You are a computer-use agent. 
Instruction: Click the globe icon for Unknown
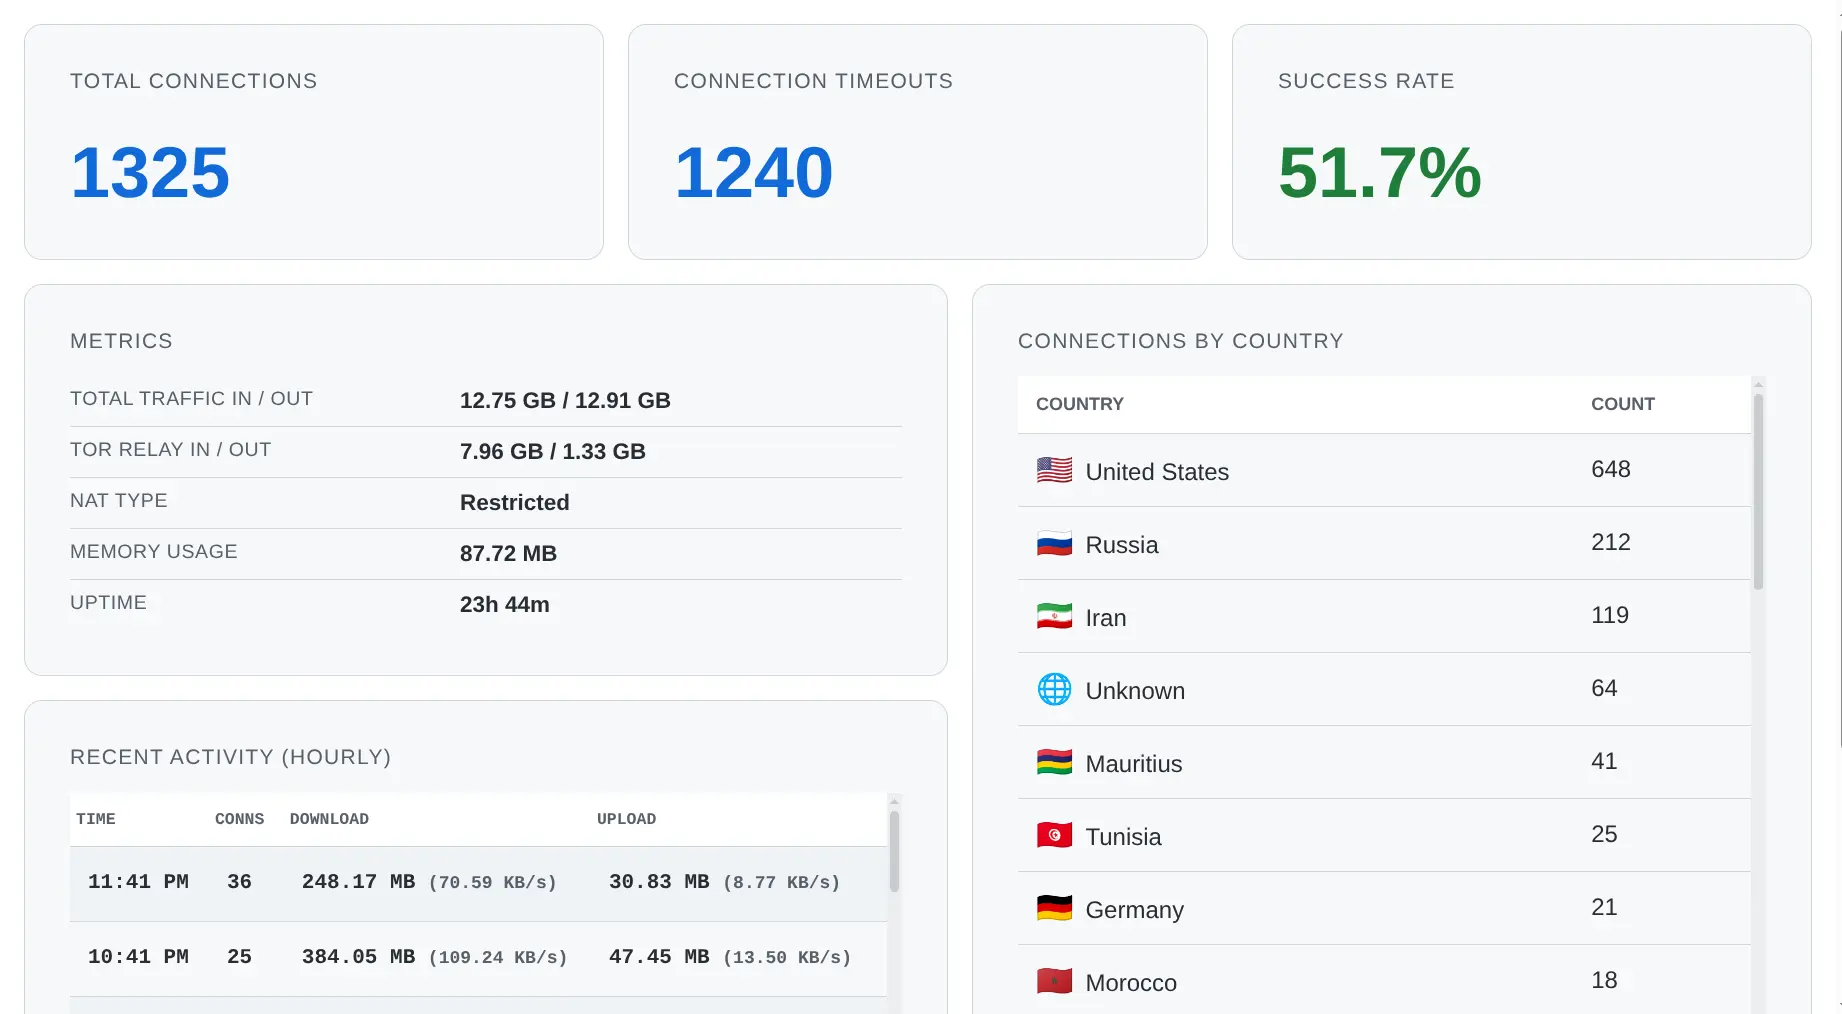pyautogui.click(x=1054, y=689)
